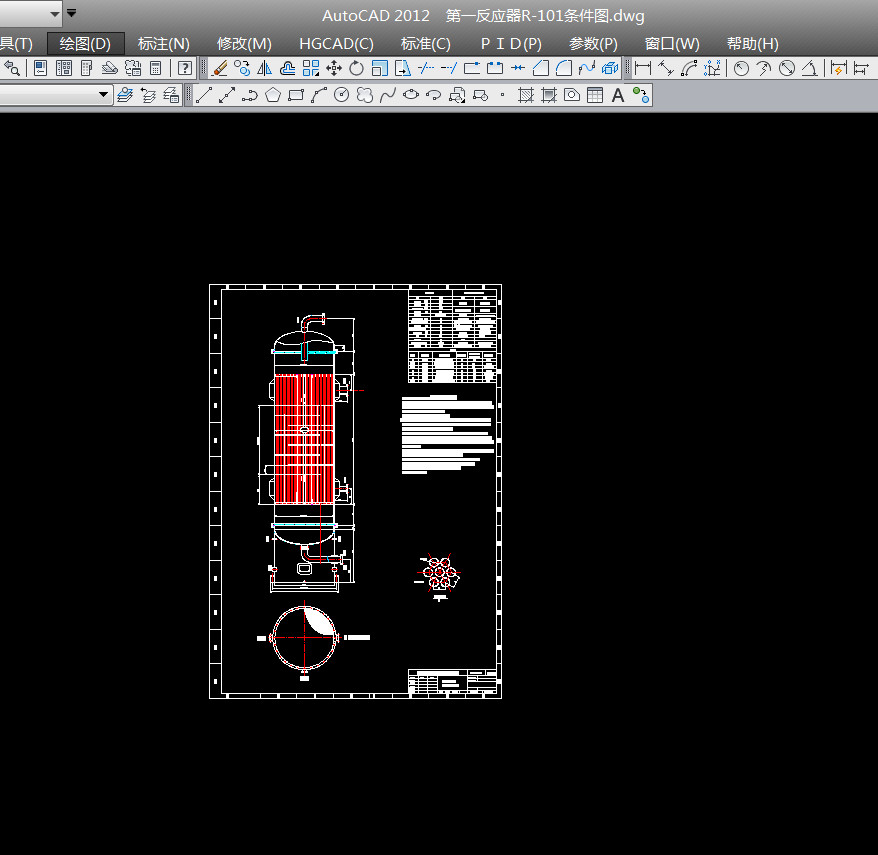Open the 标注(N) dimension menu
878x855 pixels.
coord(164,44)
